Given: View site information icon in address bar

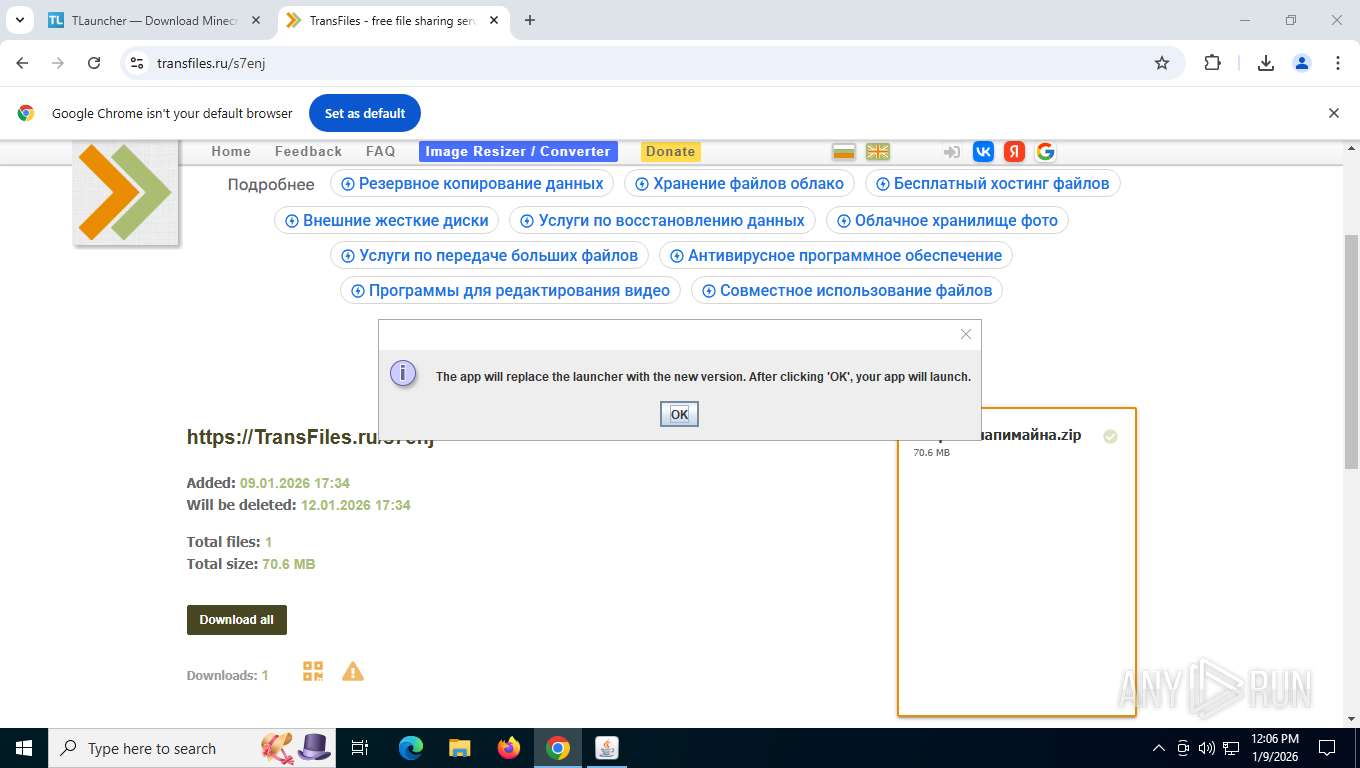Looking at the screenshot, I should 138,63.
